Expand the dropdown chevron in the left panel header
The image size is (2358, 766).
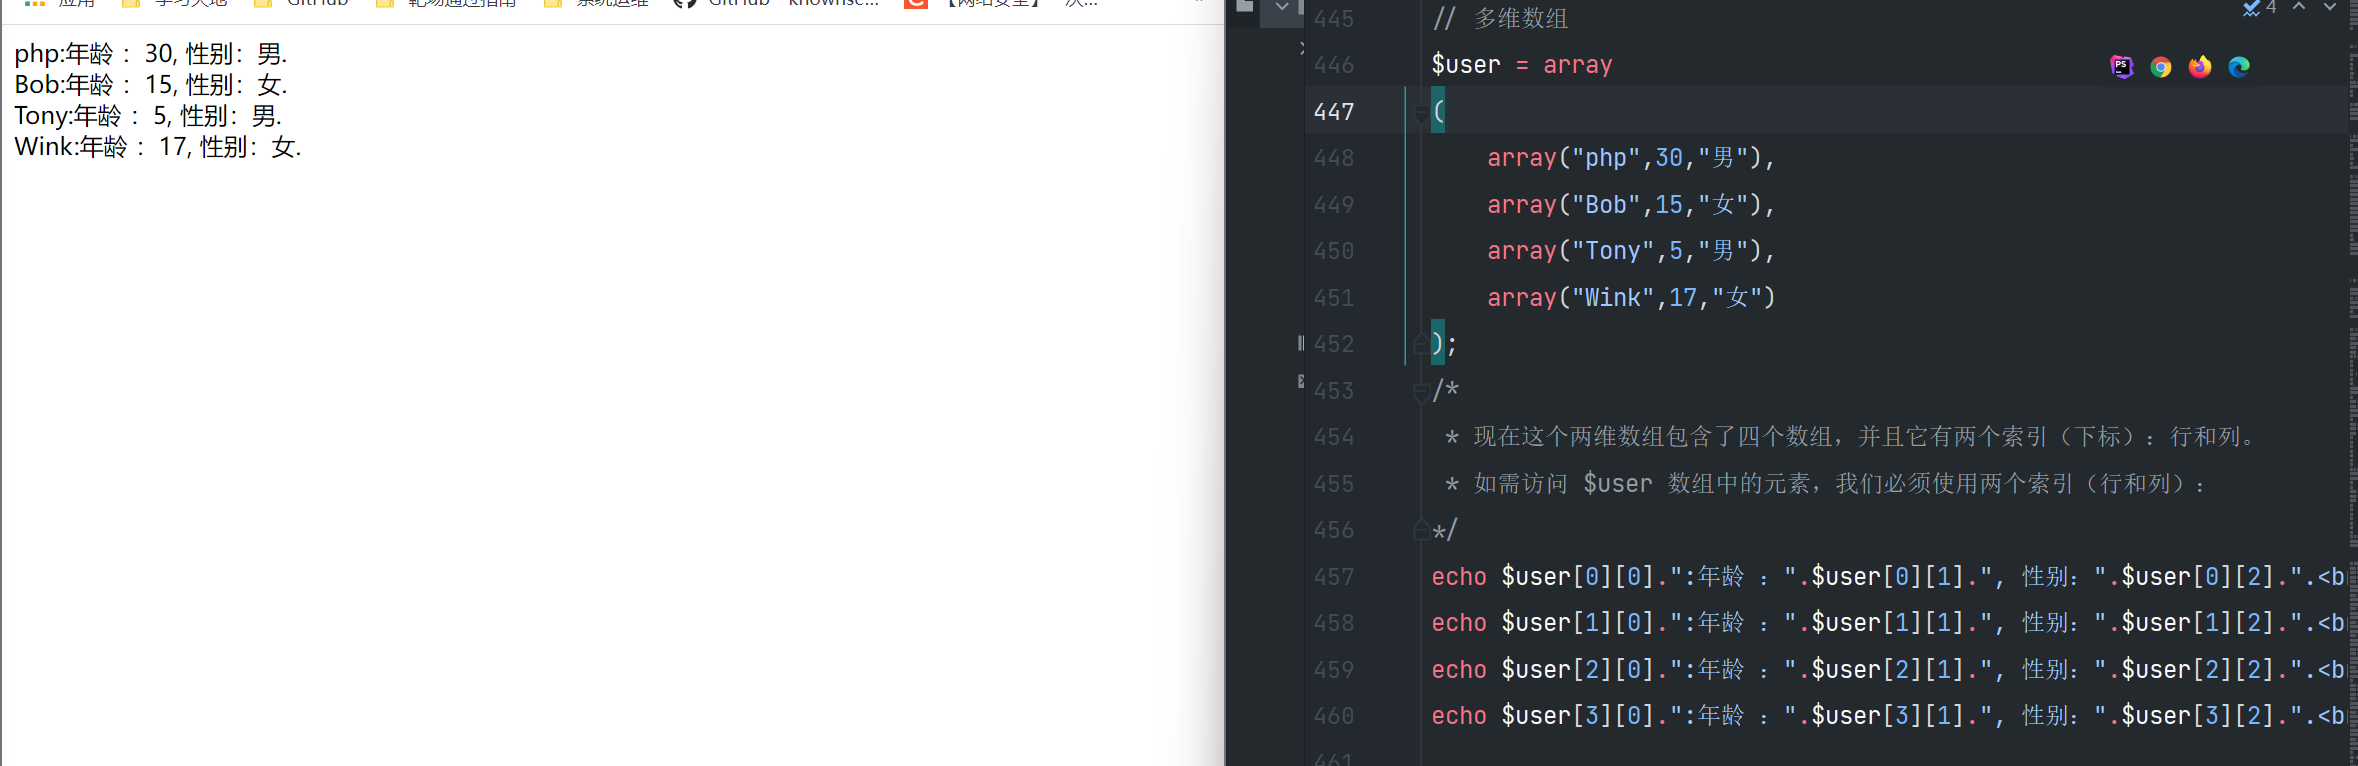coord(1281,8)
